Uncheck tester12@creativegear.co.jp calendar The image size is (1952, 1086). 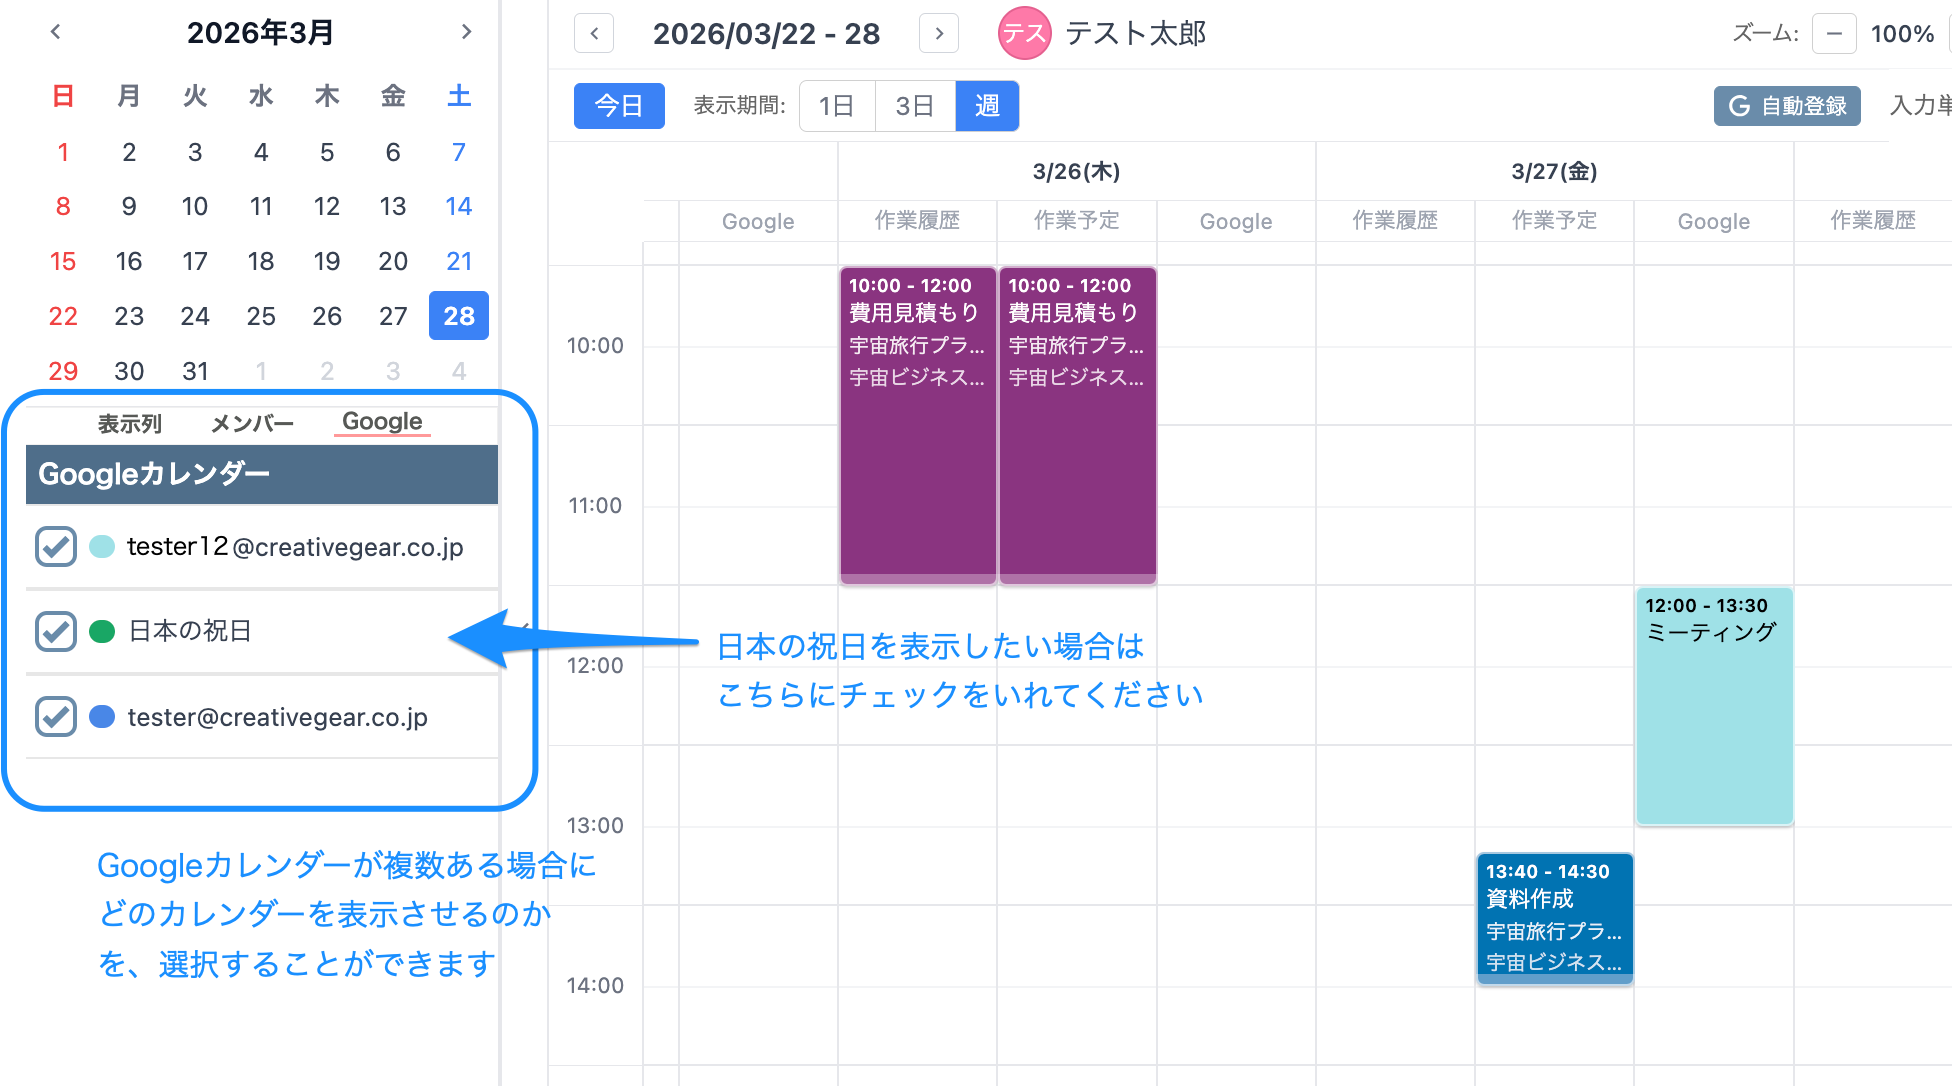point(56,547)
